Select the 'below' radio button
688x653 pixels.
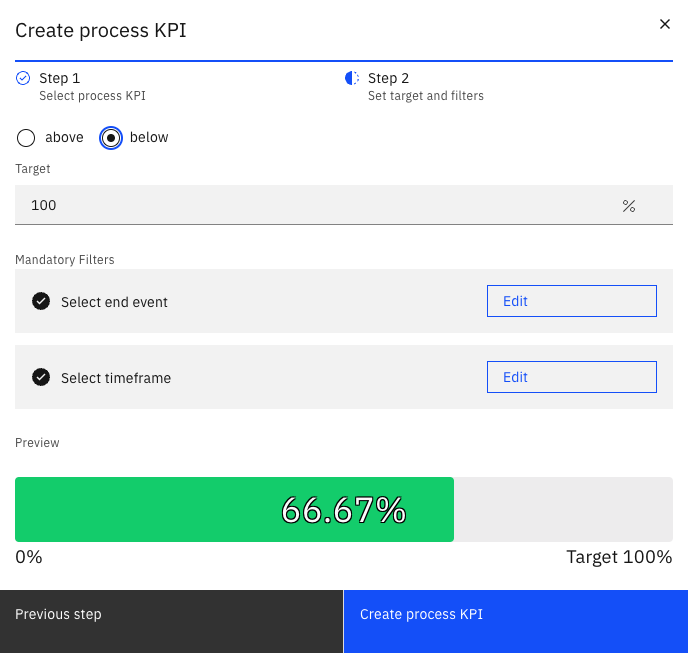click(x=111, y=138)
